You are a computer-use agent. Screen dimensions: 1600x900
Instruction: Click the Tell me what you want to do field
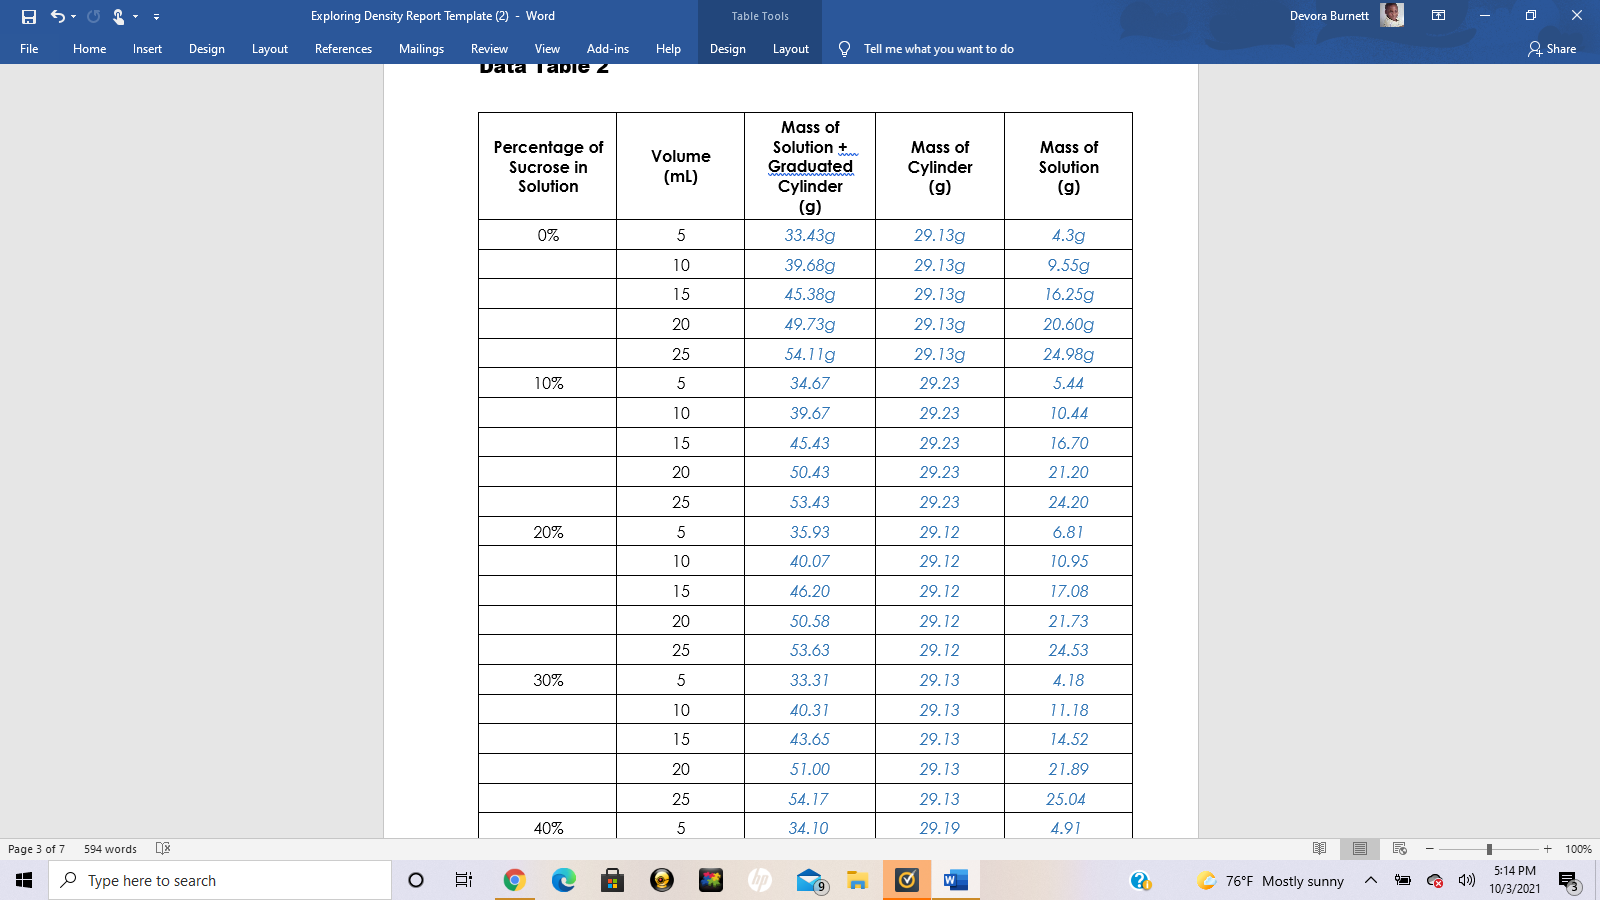(x=938, y=48)
